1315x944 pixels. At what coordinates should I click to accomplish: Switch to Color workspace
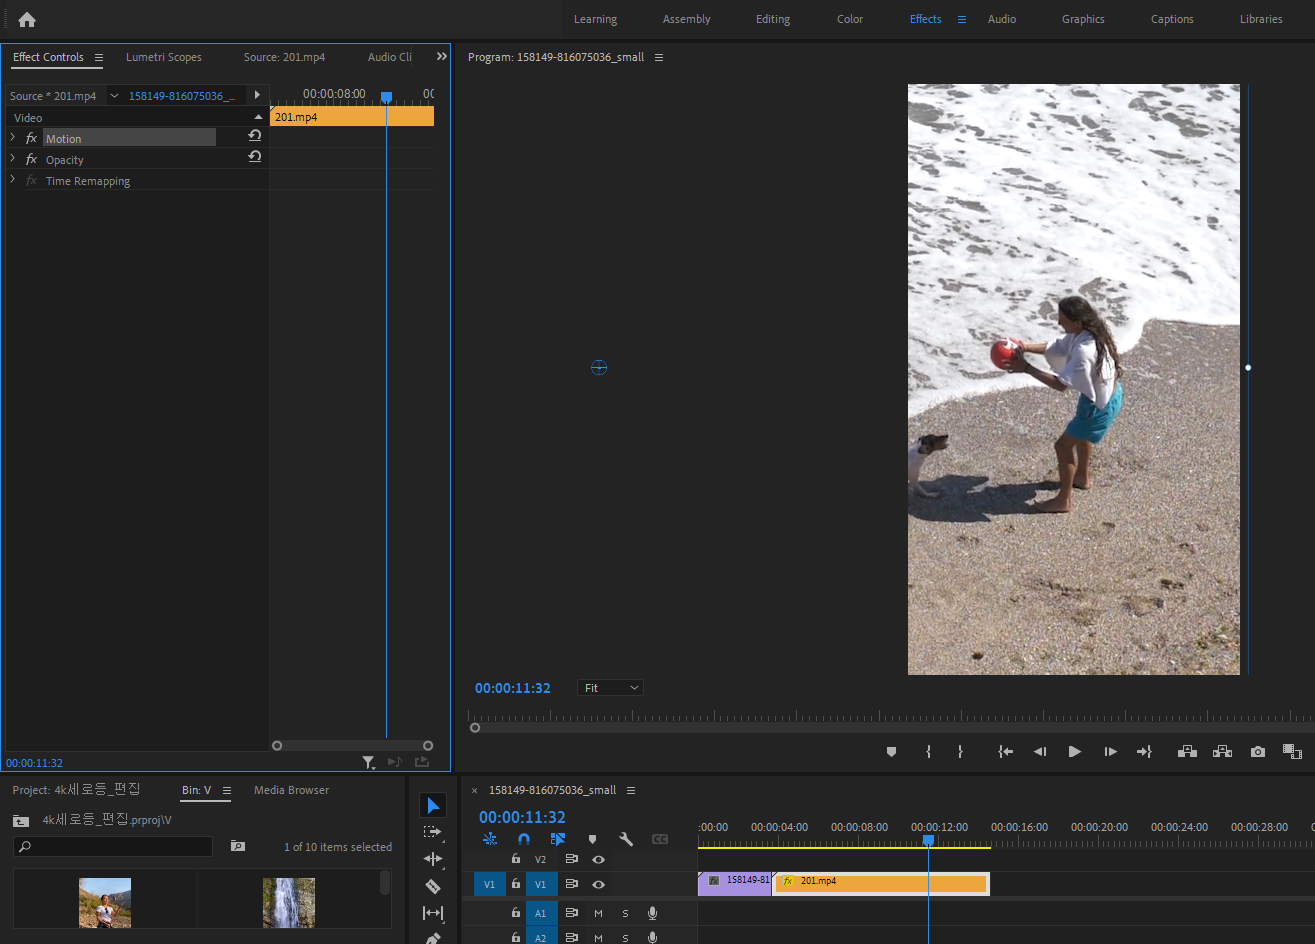(x=849, y=19)
